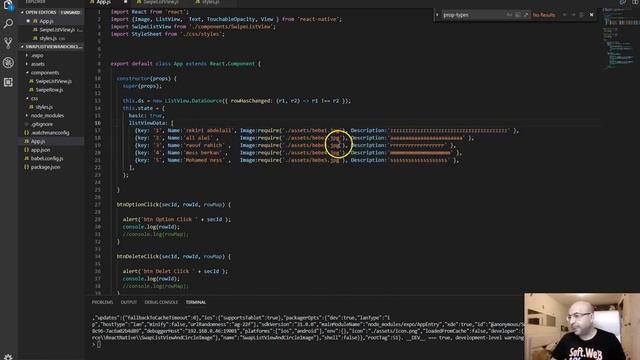Go to next match in find widget

click(x=573, y=15)
